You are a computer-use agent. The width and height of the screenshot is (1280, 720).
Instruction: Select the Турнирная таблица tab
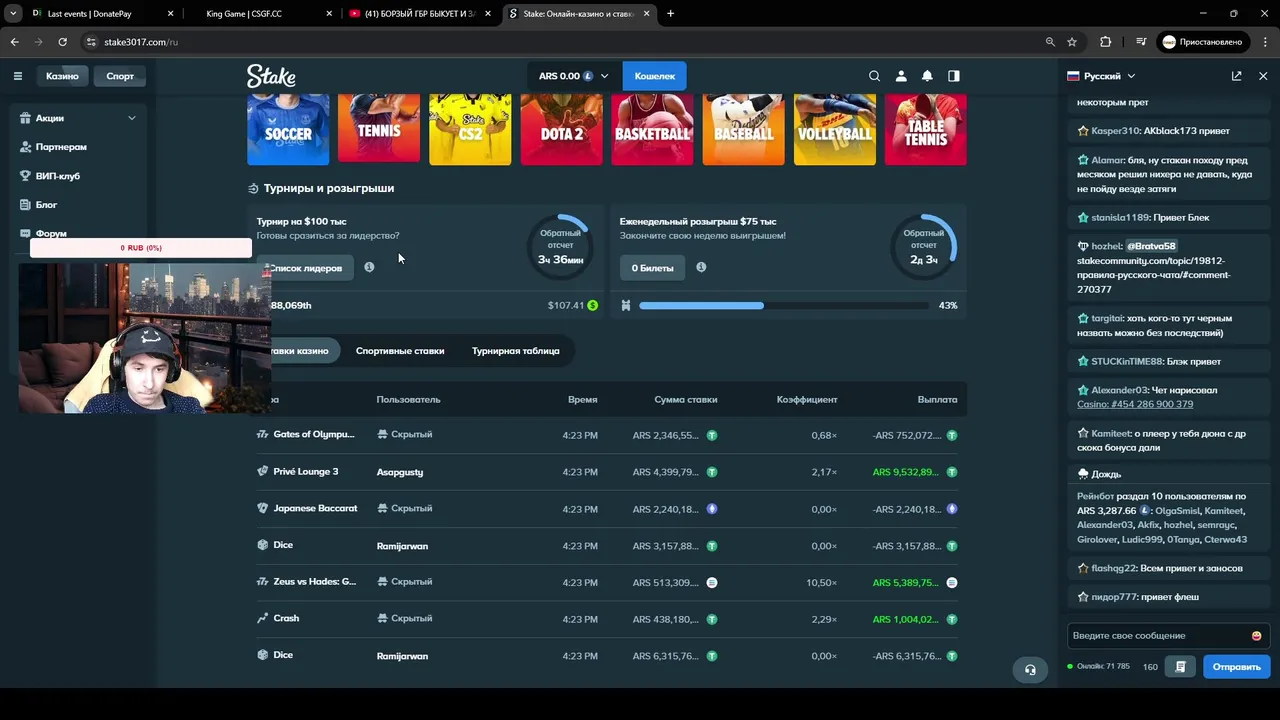pos(516,351)
